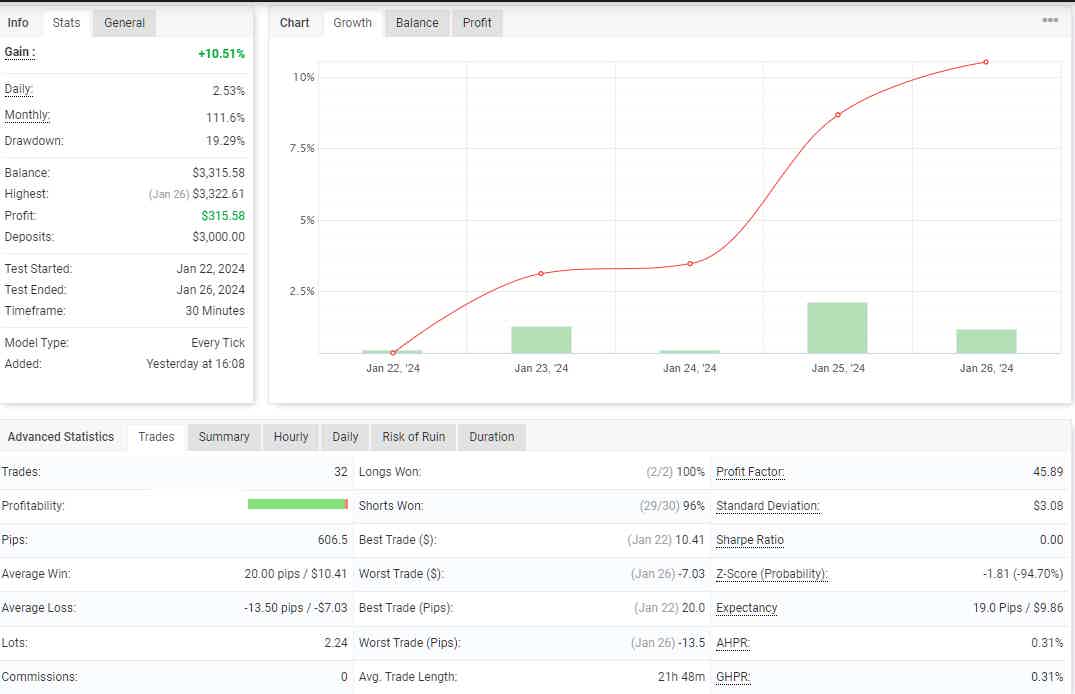Screen dimensions: 1075x694
Task: Switch to the Hourly tab
Action: [290, 437]
